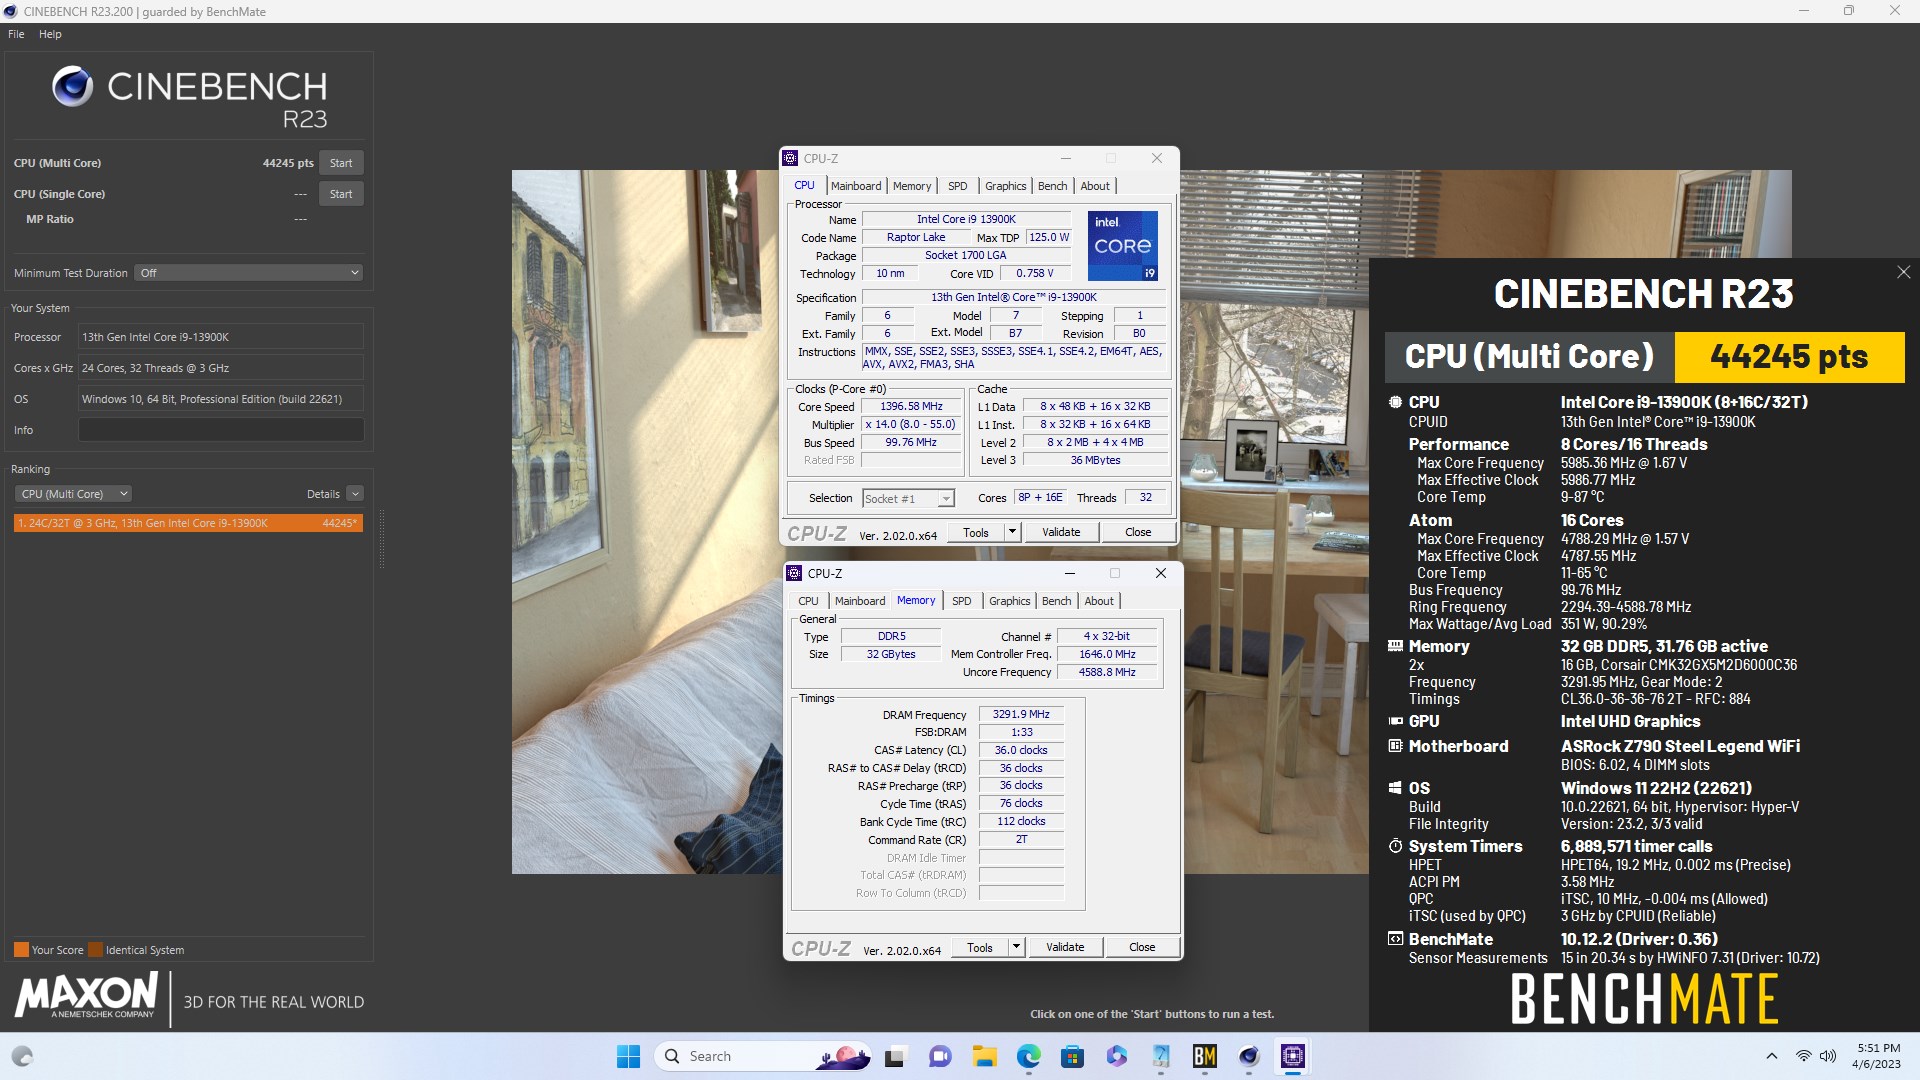
Task: Switch to Mainboard tab in upper CPU-Z
Action: click(856, 186)
